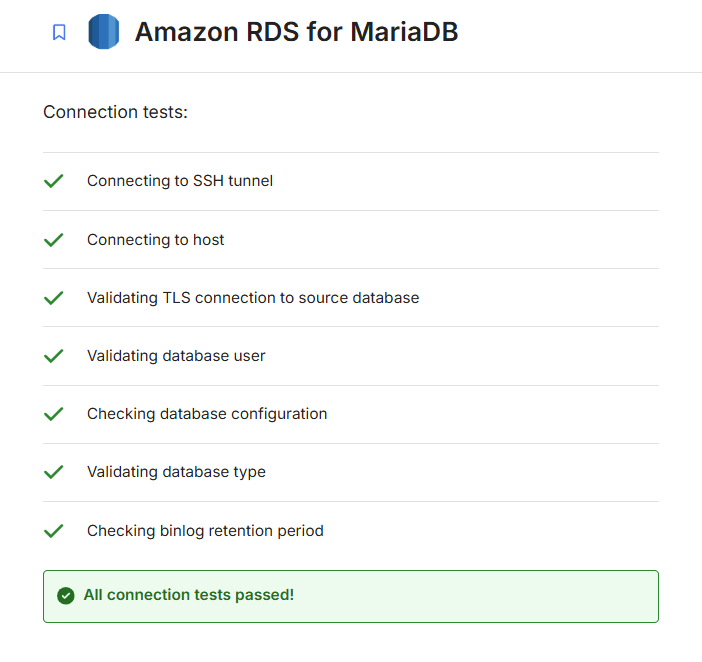The width and height of the screenshot is (702, 662).
Task: Click checkmark beside Validating database user
Action: pos(54,356)
